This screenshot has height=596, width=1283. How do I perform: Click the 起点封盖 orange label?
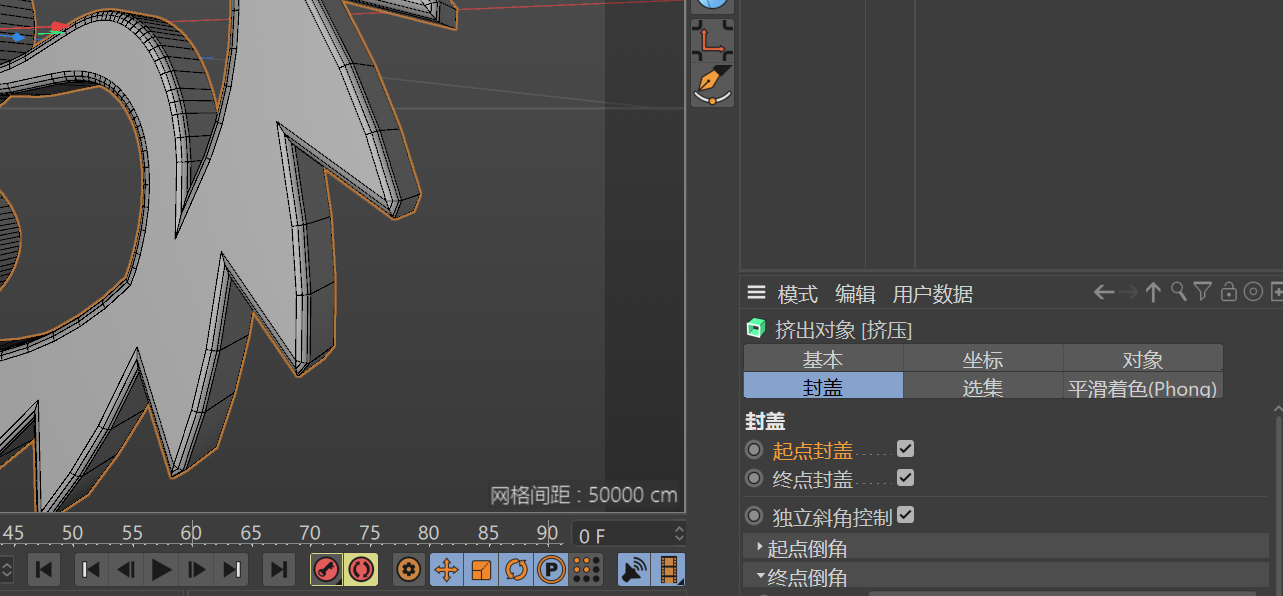[812, 450]
